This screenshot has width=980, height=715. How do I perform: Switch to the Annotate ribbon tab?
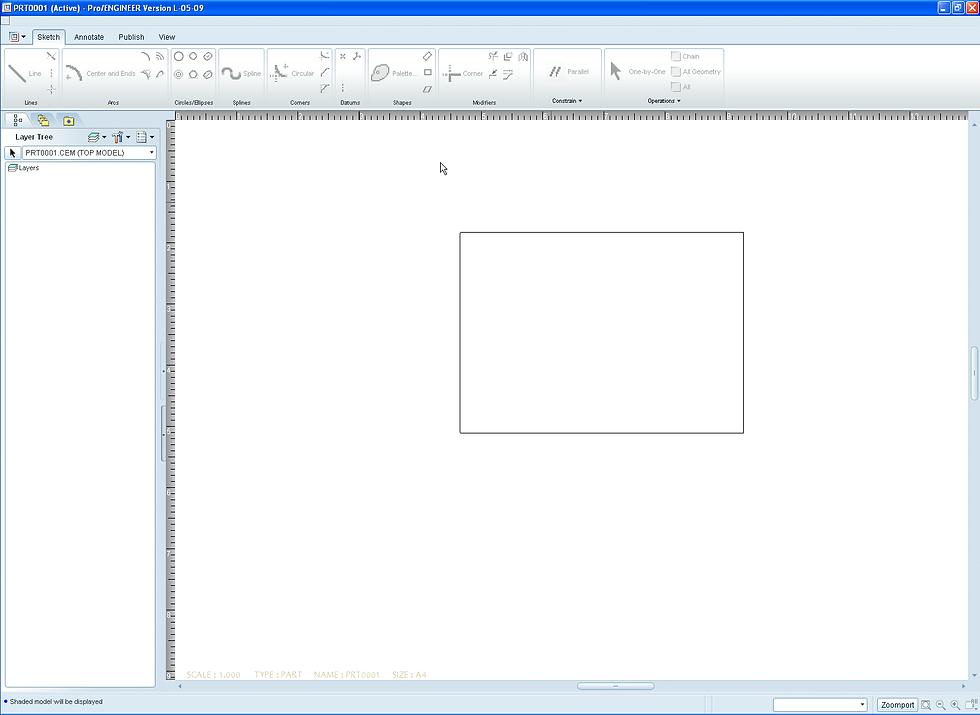click(x=89, y=37)
